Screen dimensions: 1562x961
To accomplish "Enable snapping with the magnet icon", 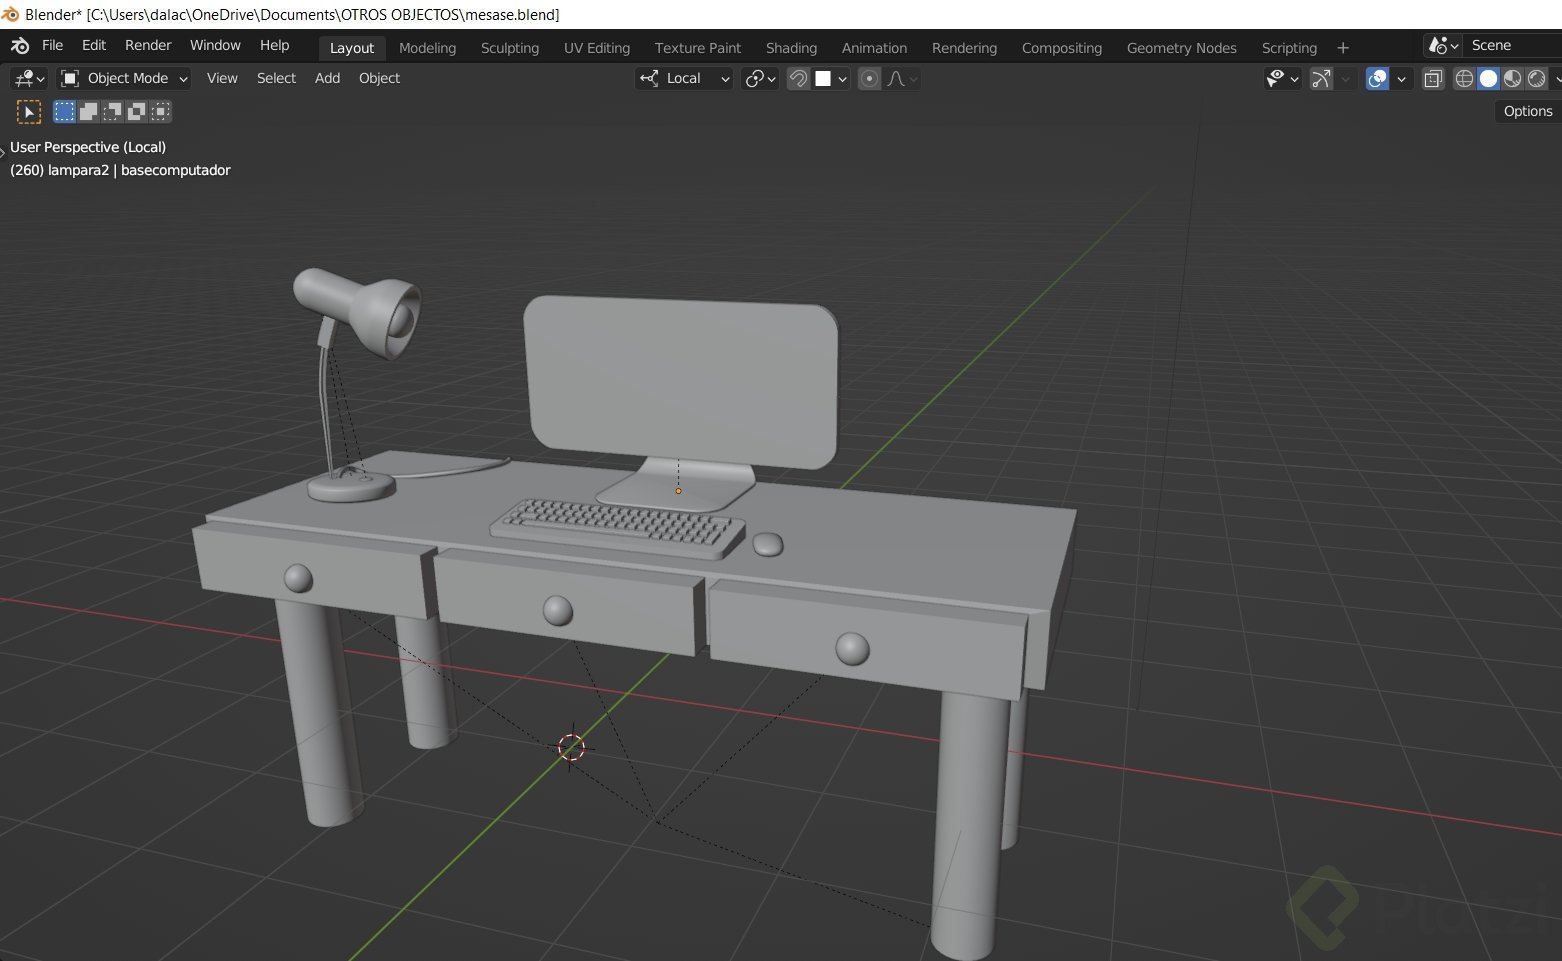I will pyautogui.click(x=799, y=78).
